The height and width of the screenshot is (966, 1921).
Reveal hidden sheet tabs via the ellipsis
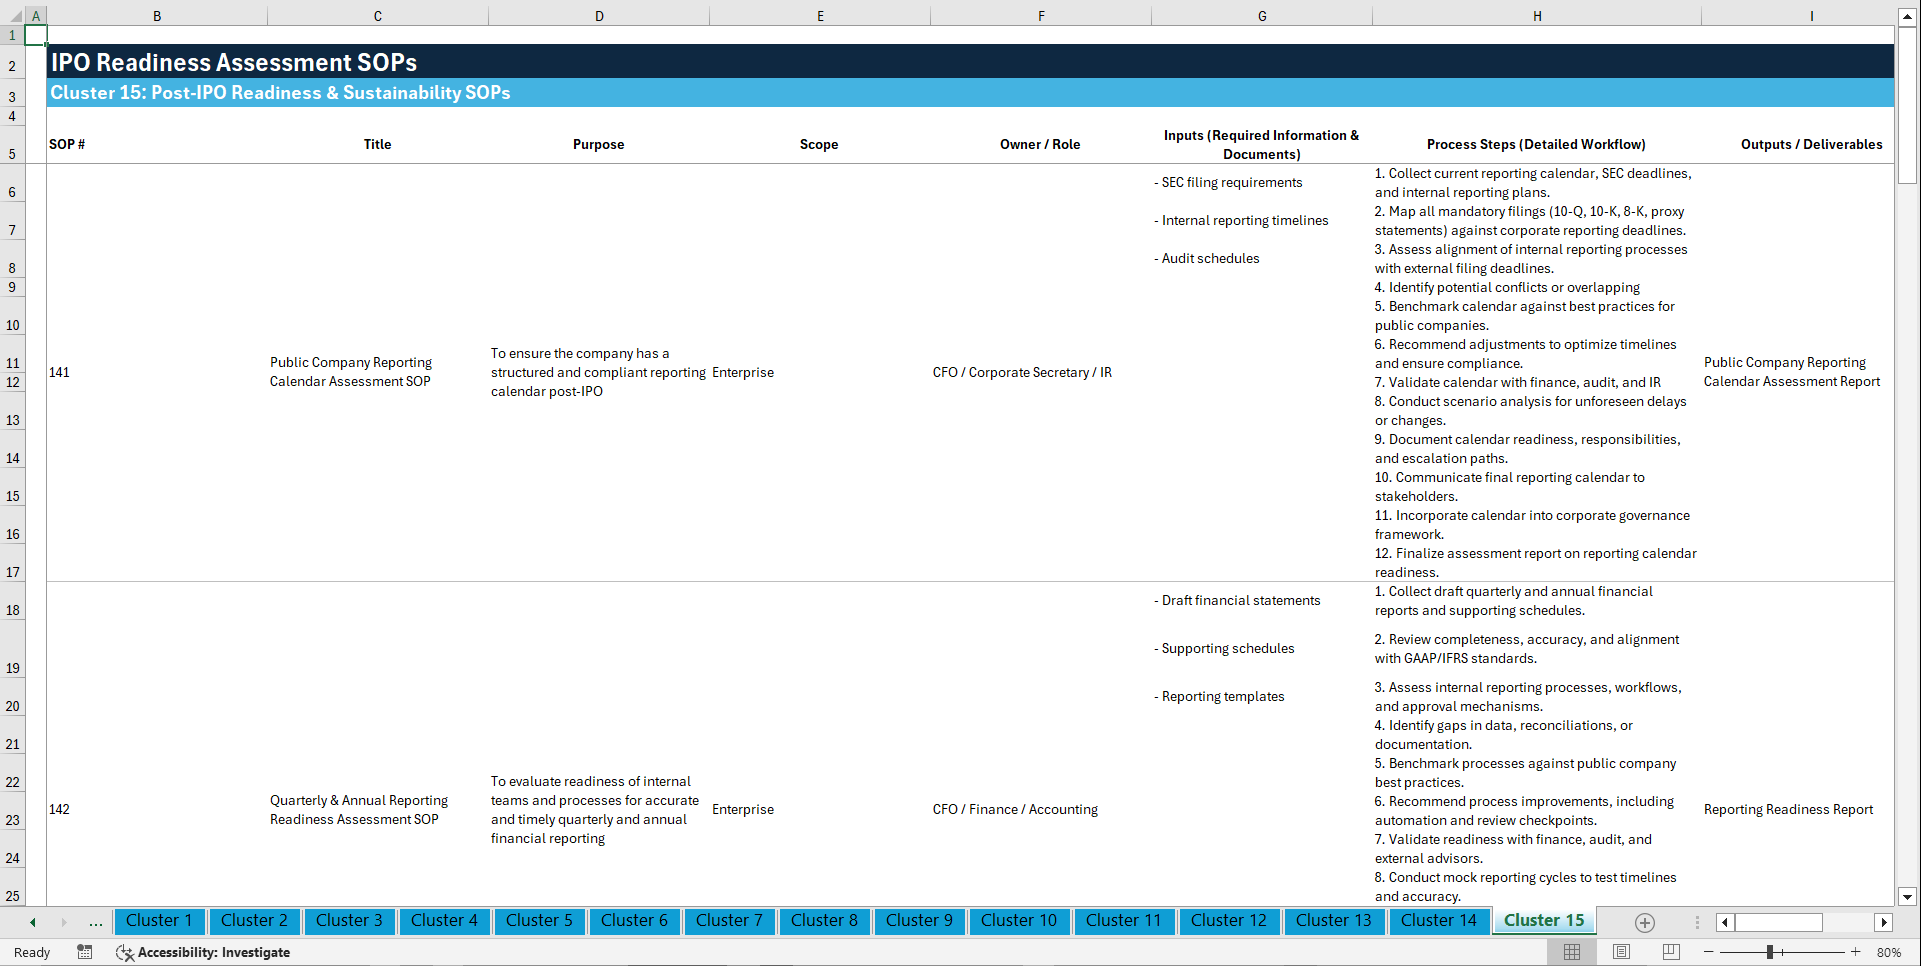(95, 922)
